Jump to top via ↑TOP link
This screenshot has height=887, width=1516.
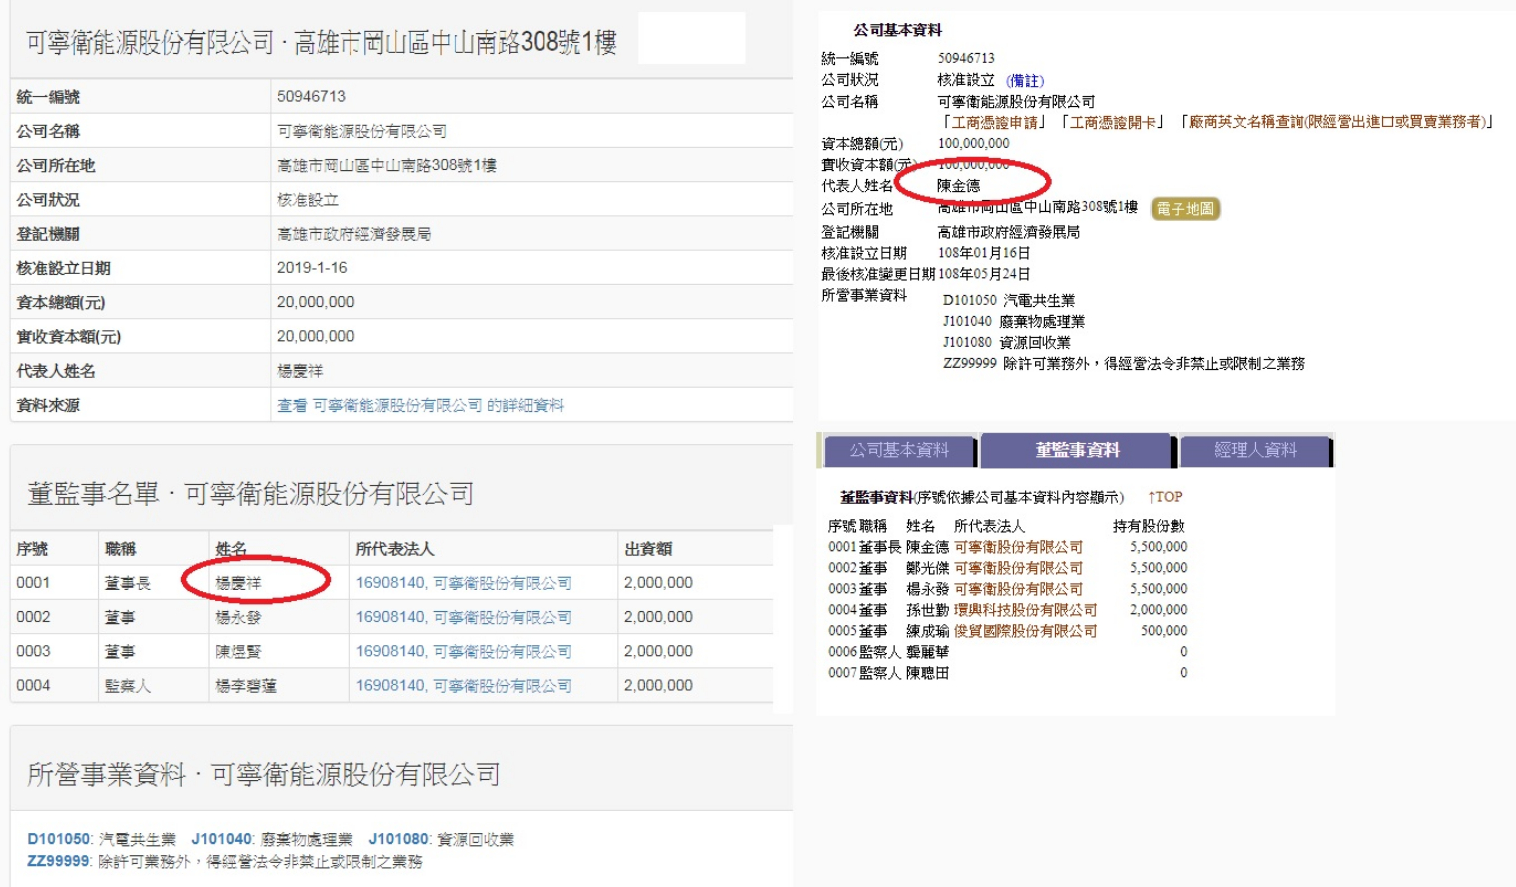point(1165,497)
